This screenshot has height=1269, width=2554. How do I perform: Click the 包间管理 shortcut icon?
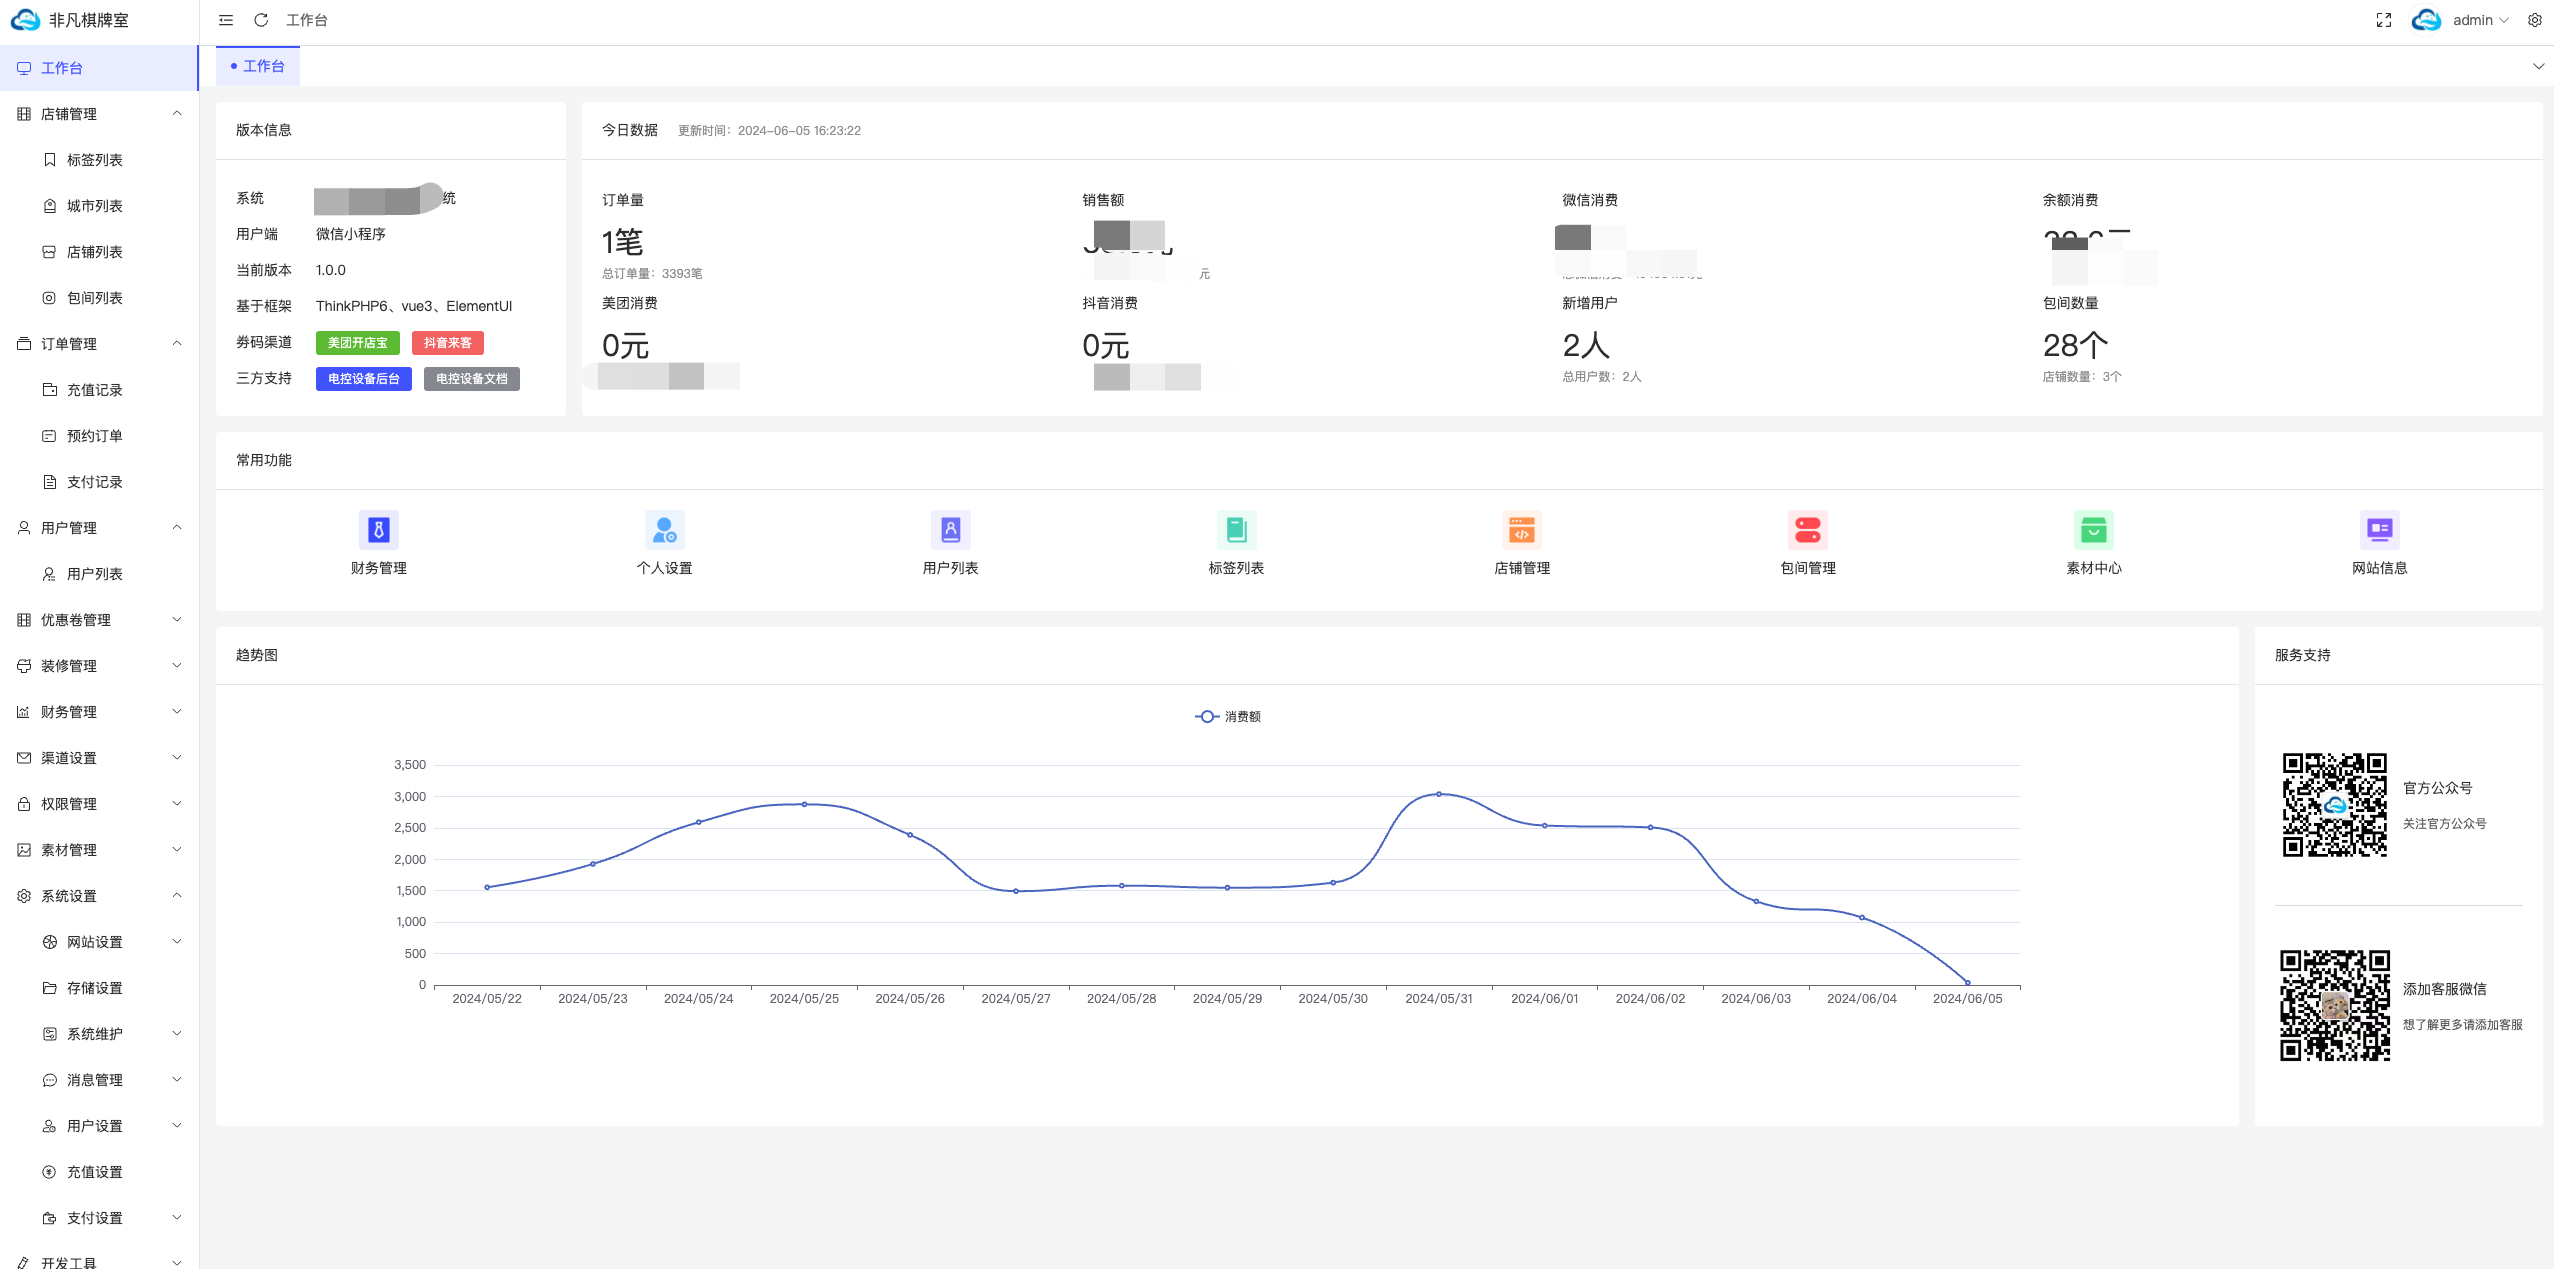coord(1807,530)
